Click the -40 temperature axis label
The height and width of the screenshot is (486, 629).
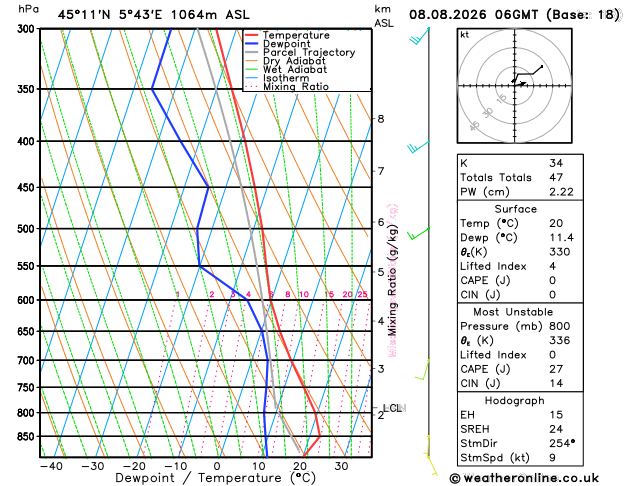pyautogui.click(x=51, y=466)
